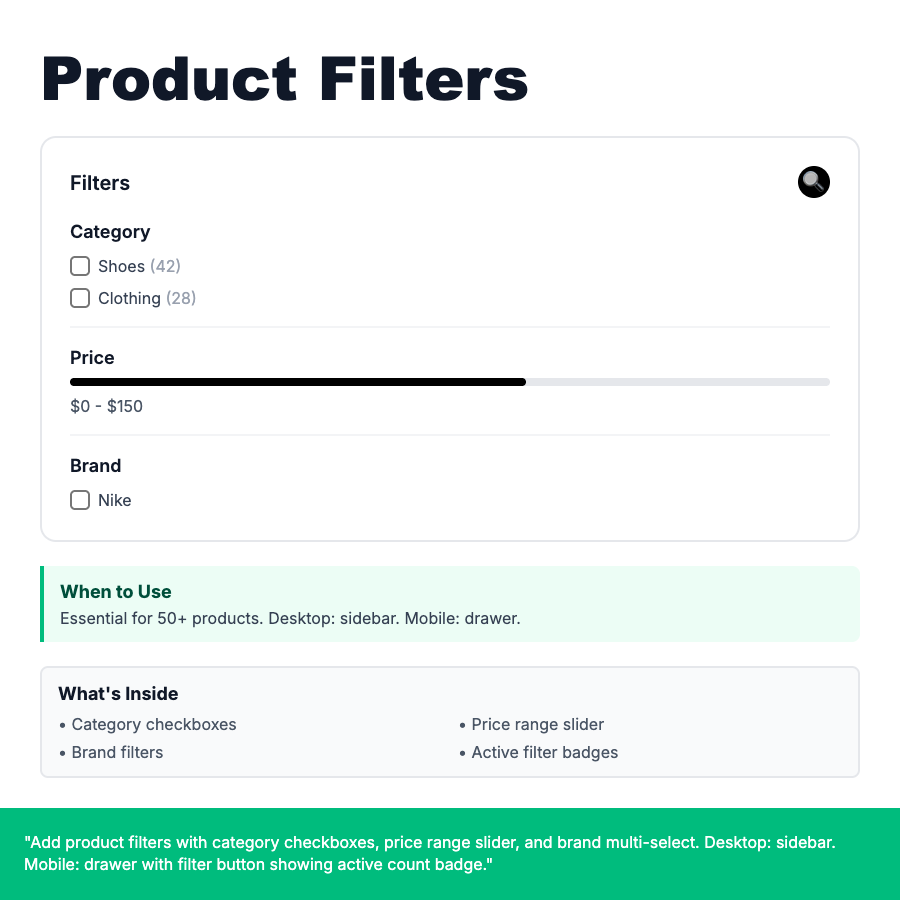Image resolution: width=900 pixels, height=900 pixels.
Task: Check the Shoes category checkbox
Action: pos(80,266)
